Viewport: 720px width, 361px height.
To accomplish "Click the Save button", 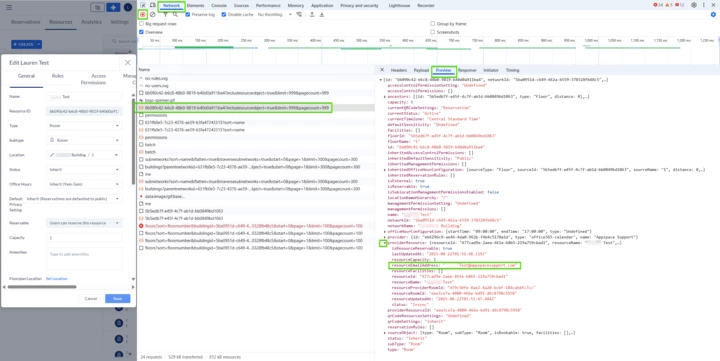I will [x=118, y=299].
